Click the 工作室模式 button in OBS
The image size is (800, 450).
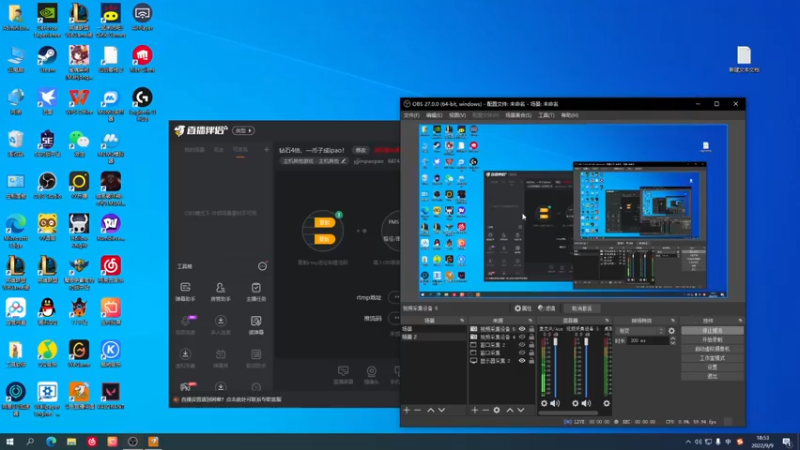712,358
